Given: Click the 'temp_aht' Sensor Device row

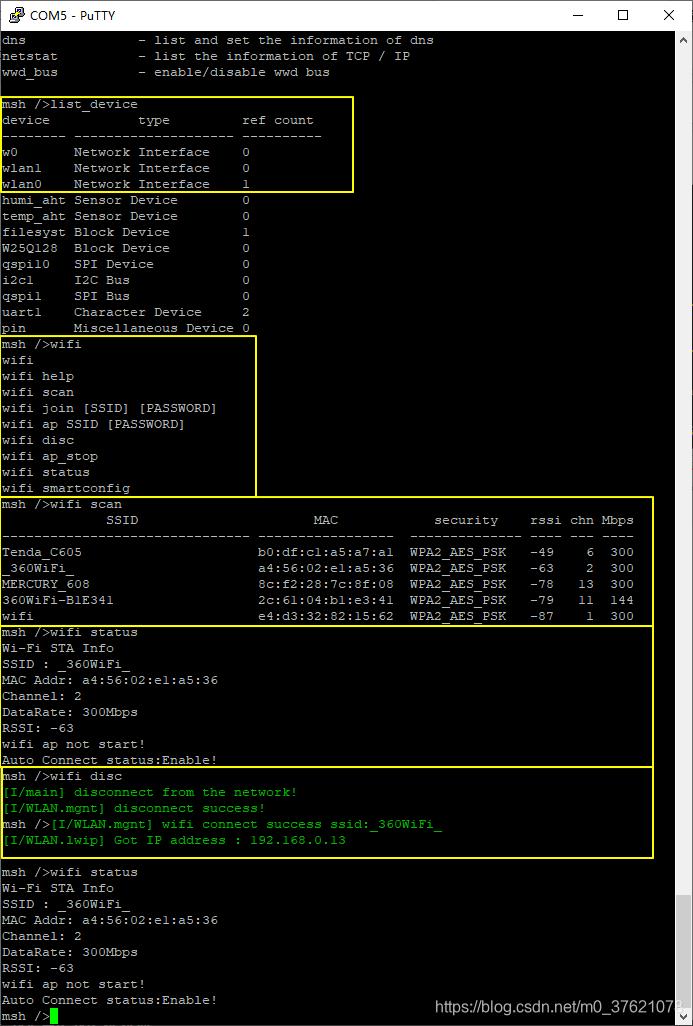Looking at the screenshot, I should pyautogui.click(x=126, y=216).
